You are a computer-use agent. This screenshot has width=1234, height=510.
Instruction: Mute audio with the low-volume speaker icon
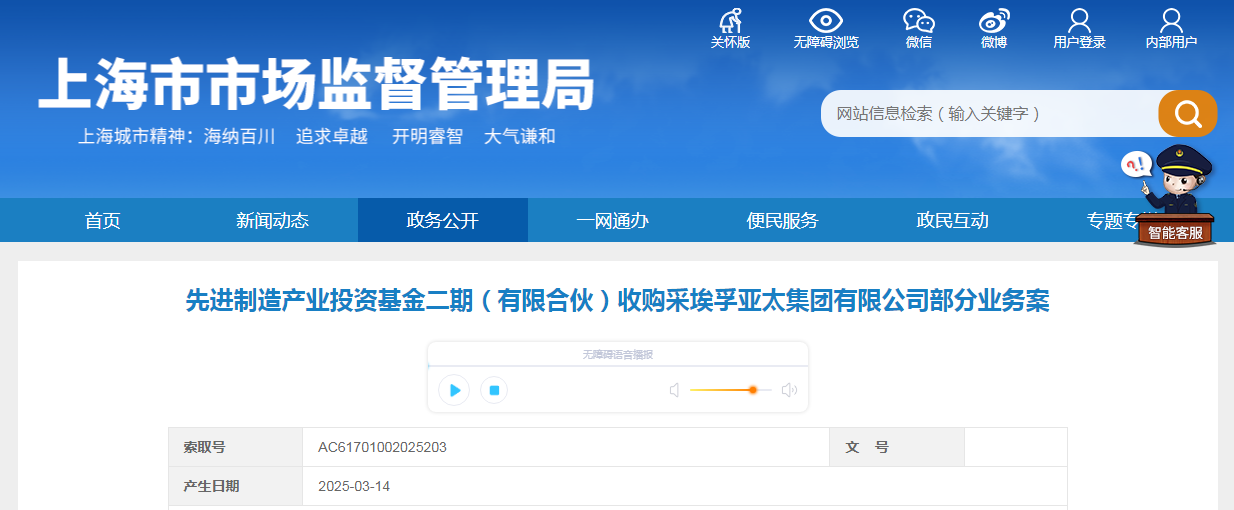(x=675, y=390)
